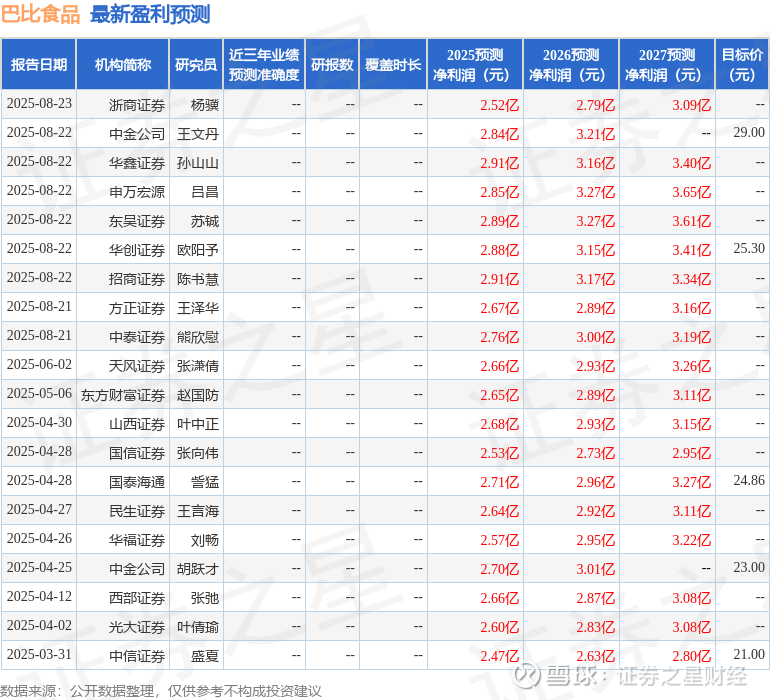Click the 3.00亿 forecast value
The width and height of the screenshot is (770, 700).
pyautogui.click(x=595, y=336)
